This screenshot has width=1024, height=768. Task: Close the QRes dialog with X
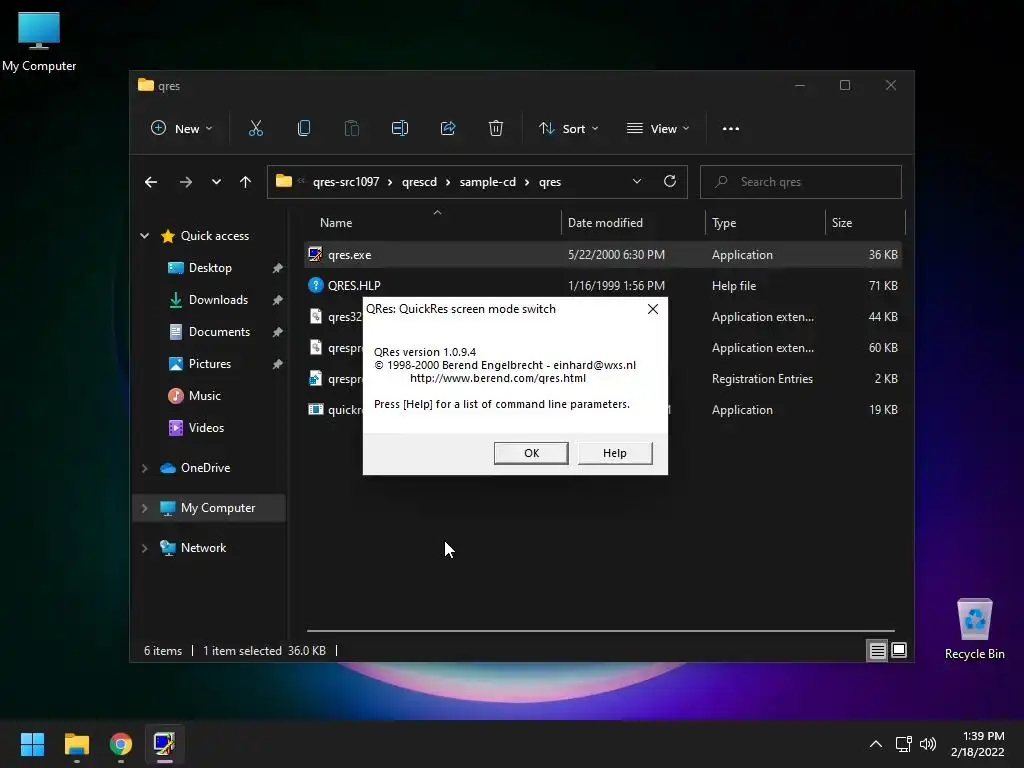[652, 309]
